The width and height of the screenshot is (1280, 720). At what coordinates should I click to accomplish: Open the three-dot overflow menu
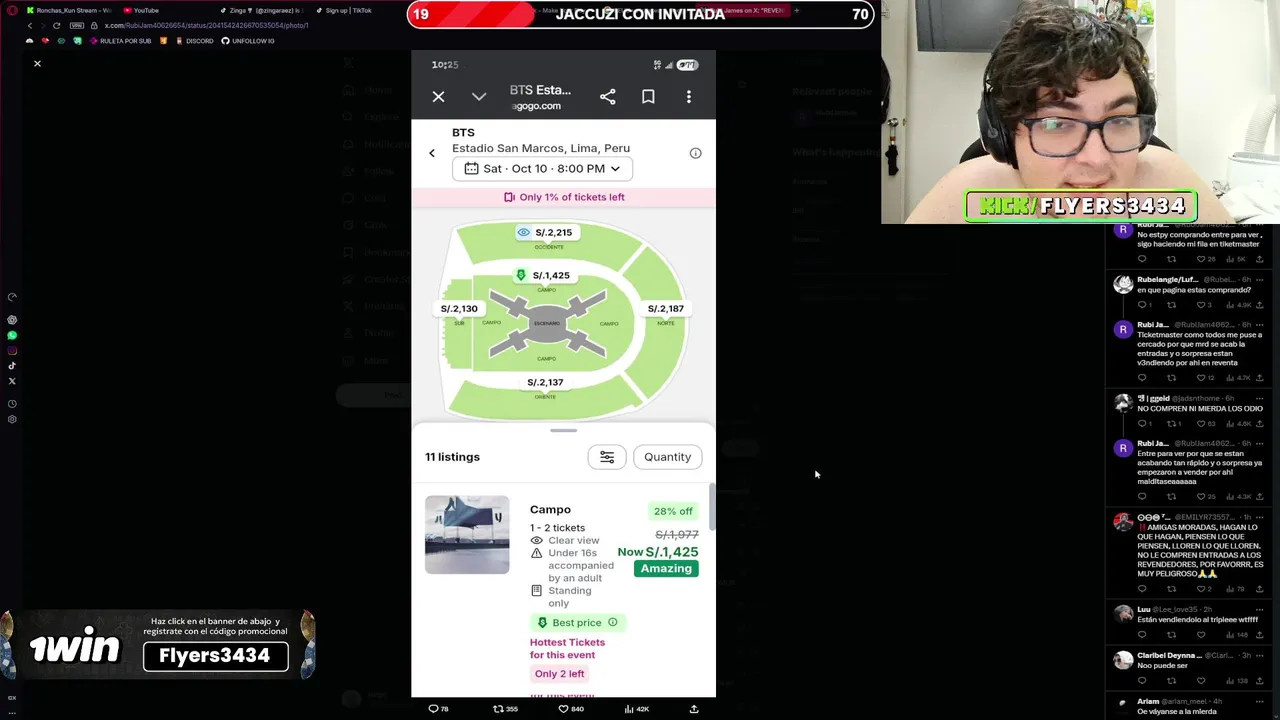pos(689,97)
